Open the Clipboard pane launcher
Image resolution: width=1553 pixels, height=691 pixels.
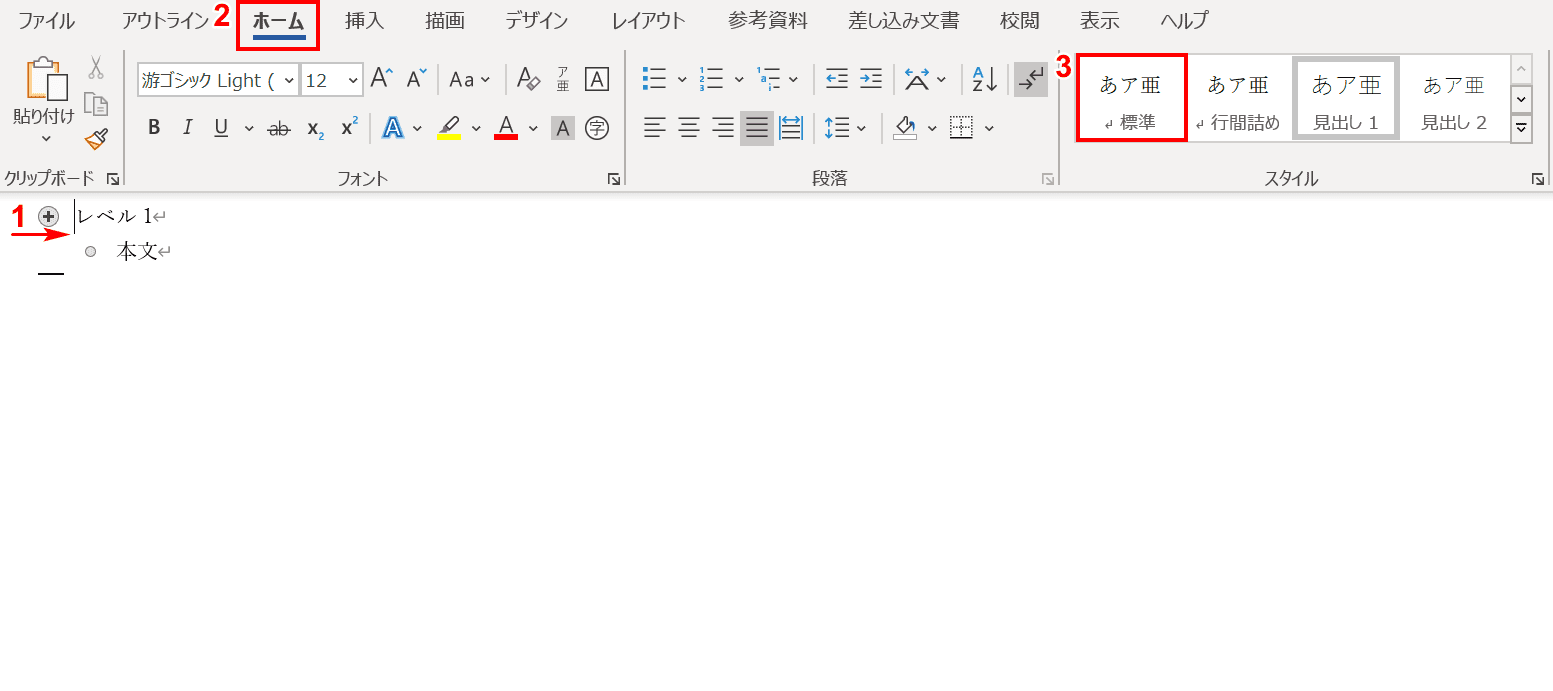tap(113, 179)
